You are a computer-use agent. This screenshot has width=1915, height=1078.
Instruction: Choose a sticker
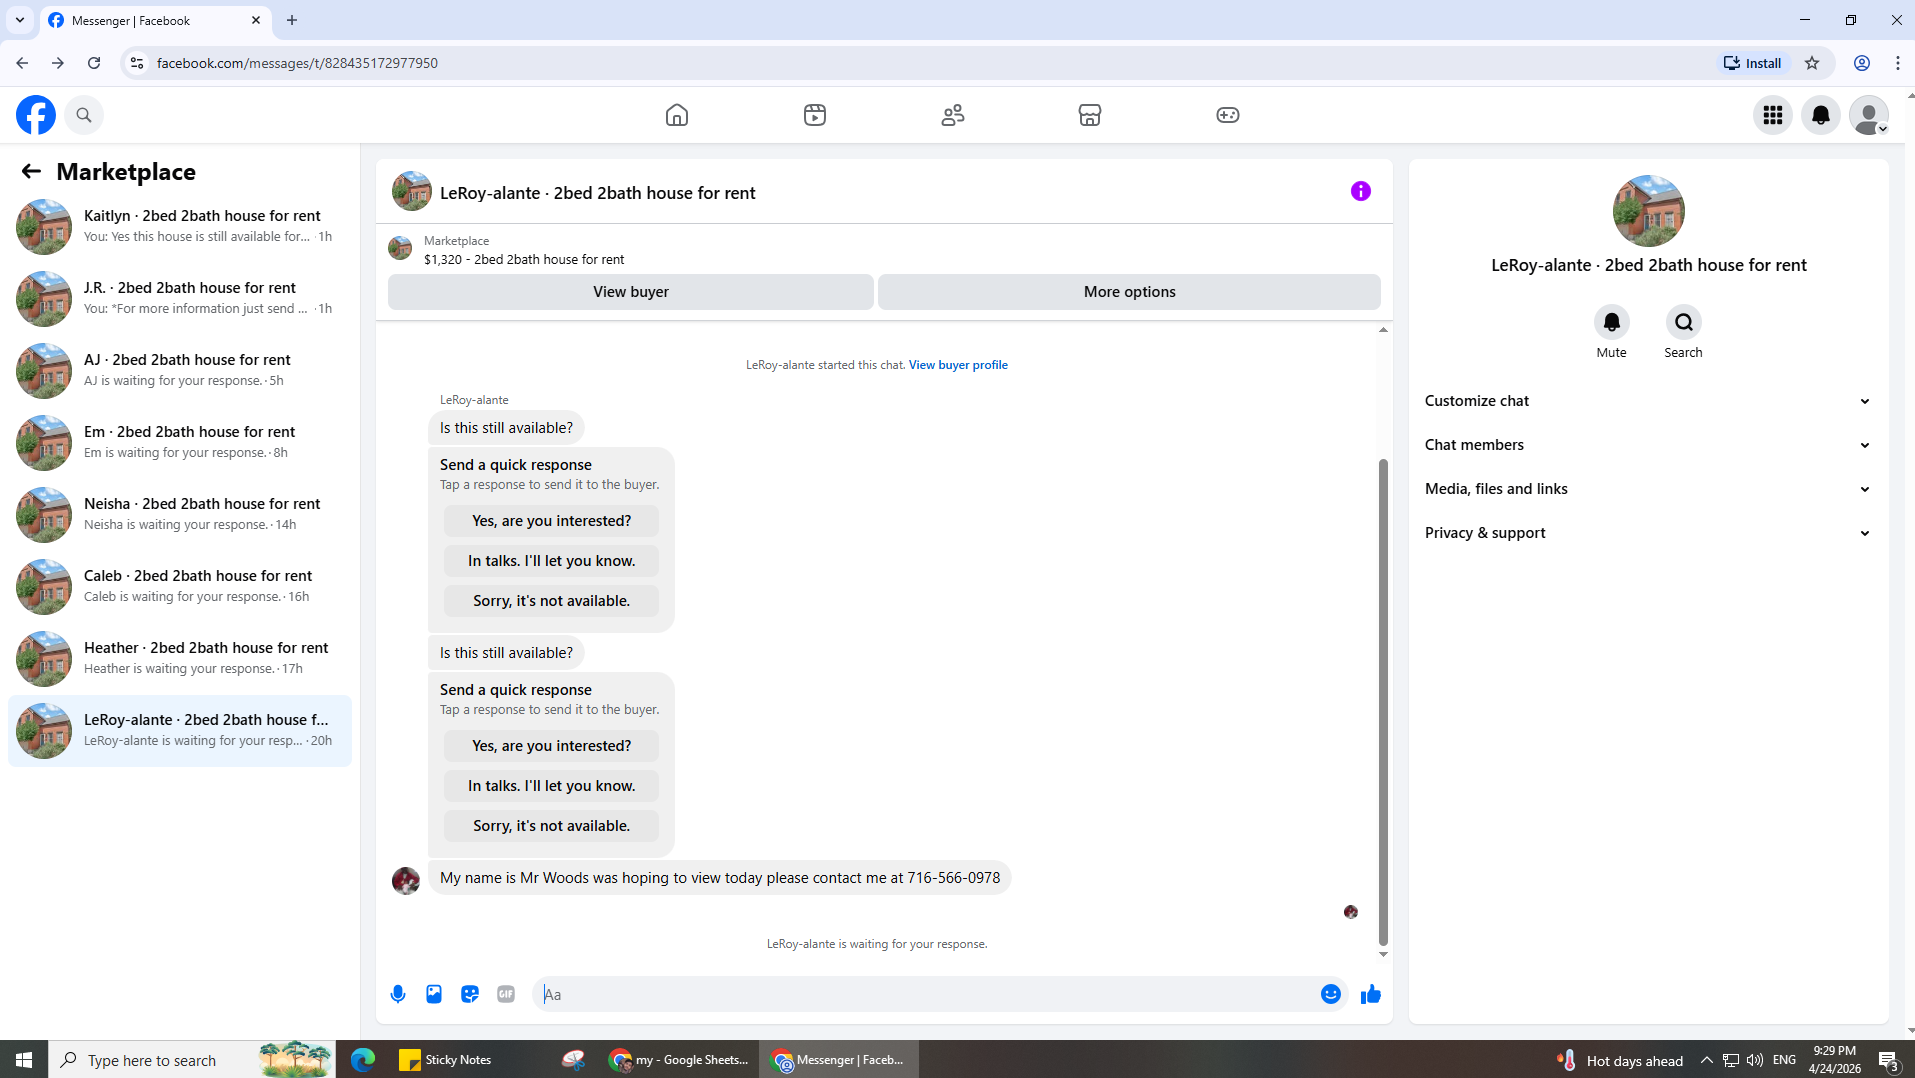point(470,994)
